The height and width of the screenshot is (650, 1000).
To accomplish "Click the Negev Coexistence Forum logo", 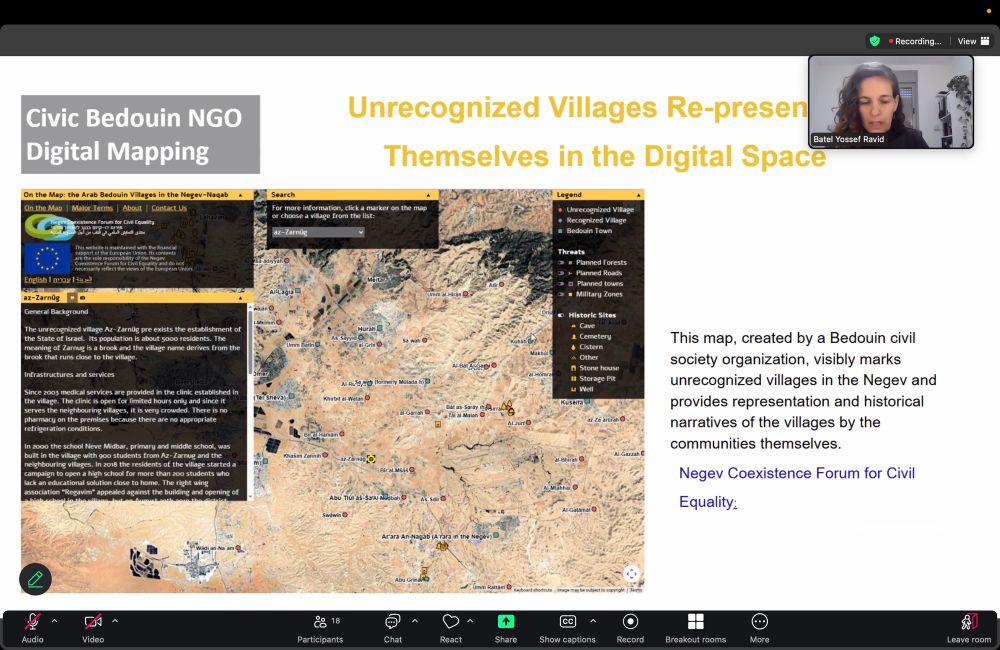I will [x=48, y=227].
